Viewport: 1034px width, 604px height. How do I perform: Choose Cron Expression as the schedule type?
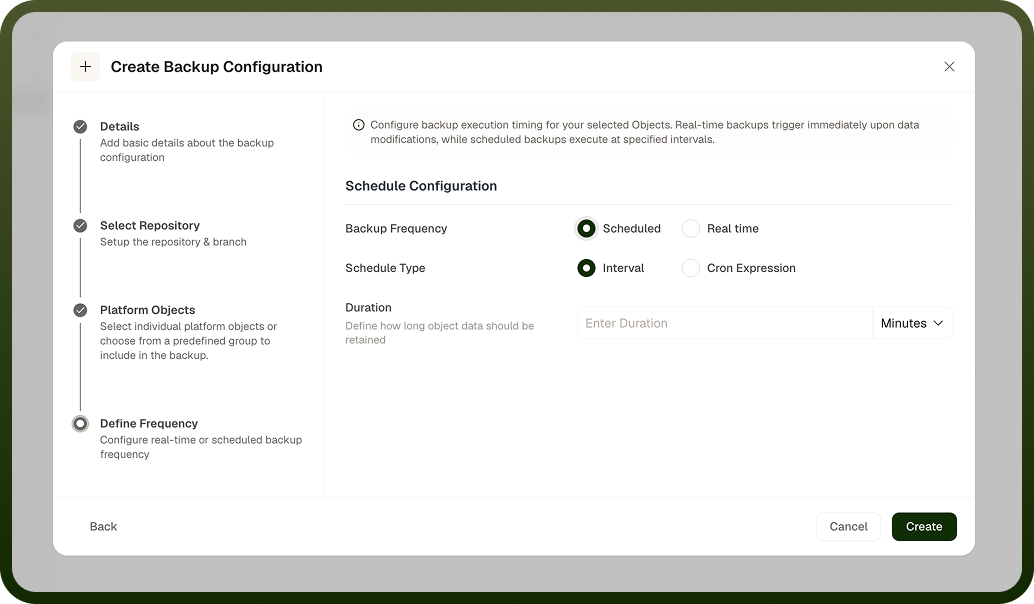(690, 268)
